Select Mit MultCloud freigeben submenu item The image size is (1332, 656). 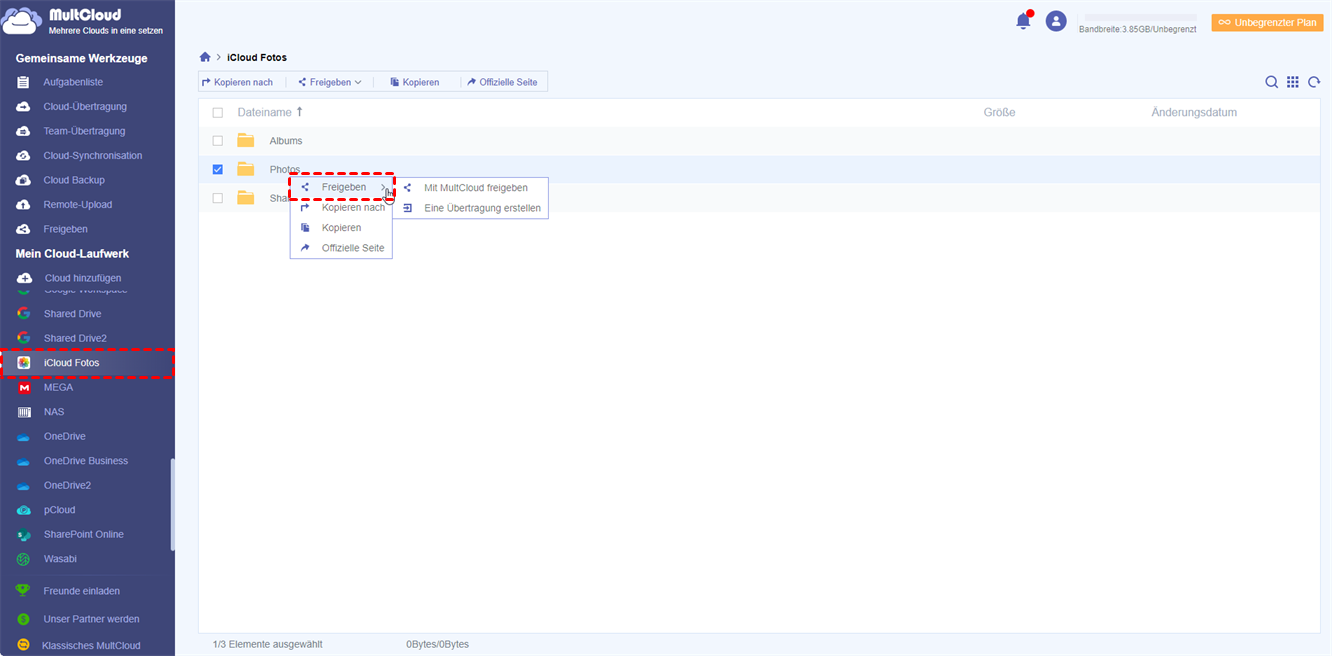tap(471, 188)
